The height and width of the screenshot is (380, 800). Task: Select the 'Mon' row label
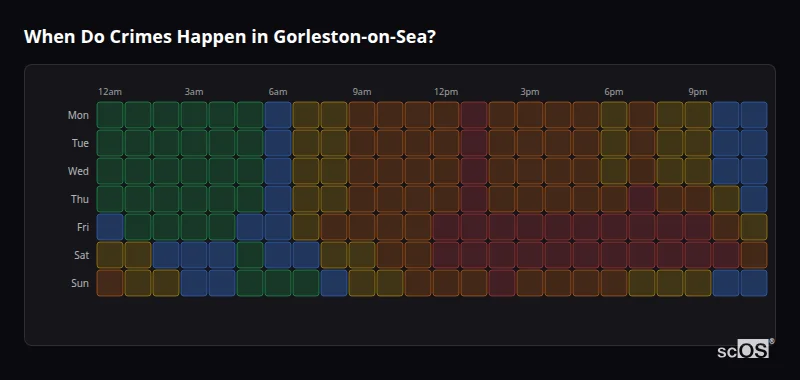tap(78, 115)
